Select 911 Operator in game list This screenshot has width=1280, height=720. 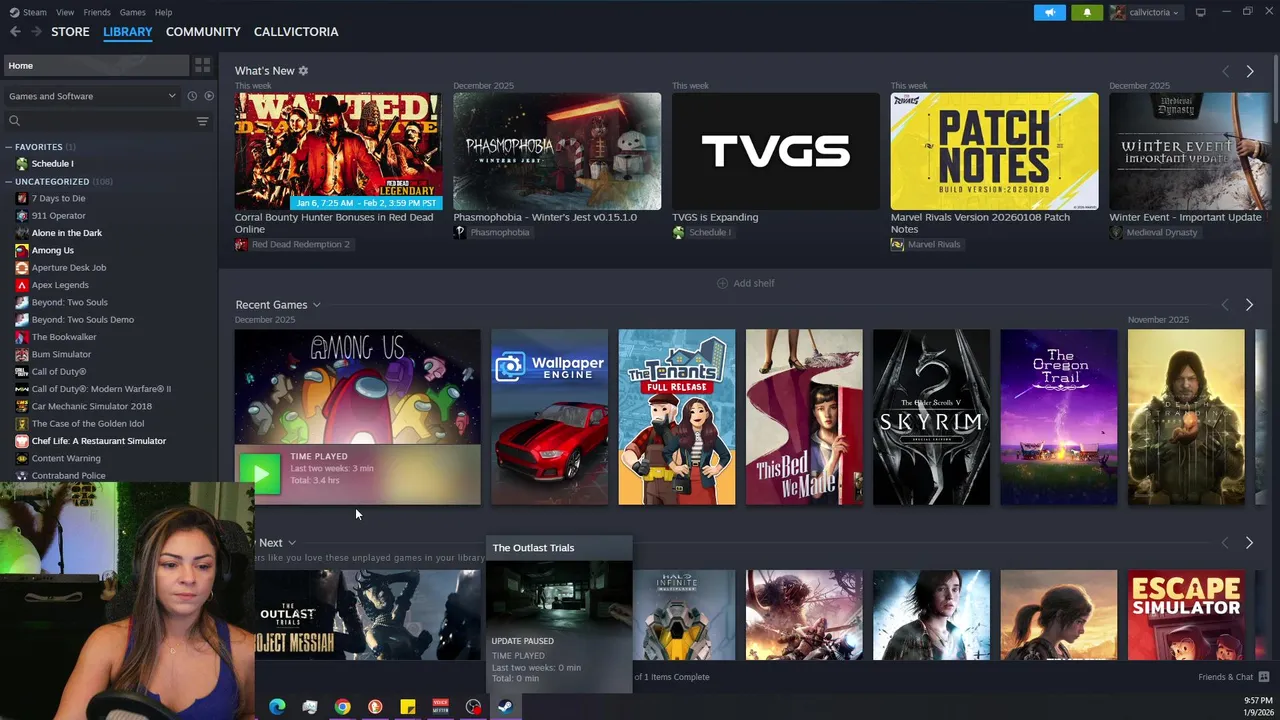click(x=58, y=216)
